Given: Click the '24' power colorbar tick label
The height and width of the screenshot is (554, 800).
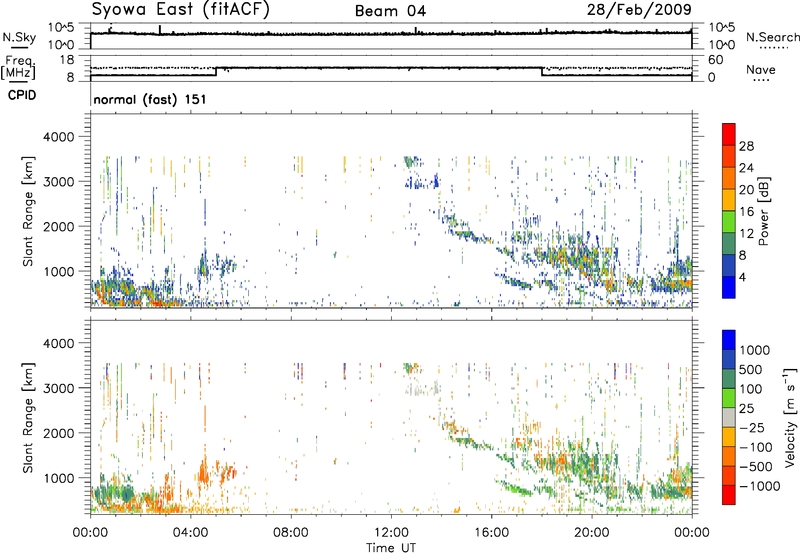Looking at the screenshot, I should [x=746, y=168].
